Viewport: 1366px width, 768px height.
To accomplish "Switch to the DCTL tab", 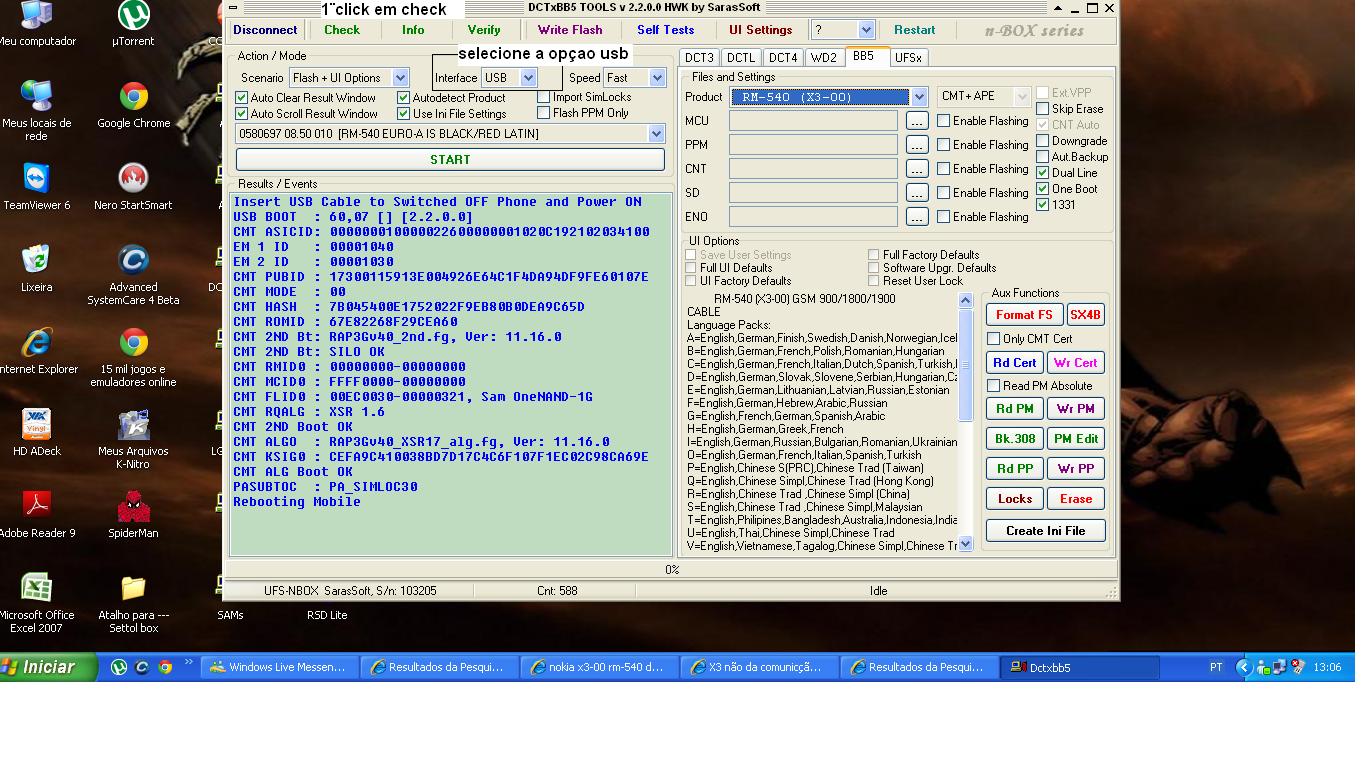I will coord(741,58).
